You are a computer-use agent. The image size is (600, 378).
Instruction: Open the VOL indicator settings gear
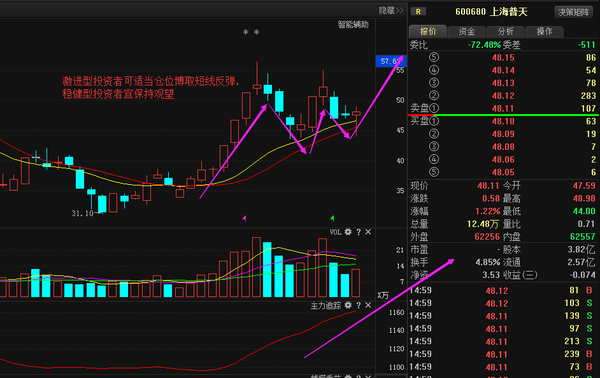pyautogui.click(x=348, y=232)
